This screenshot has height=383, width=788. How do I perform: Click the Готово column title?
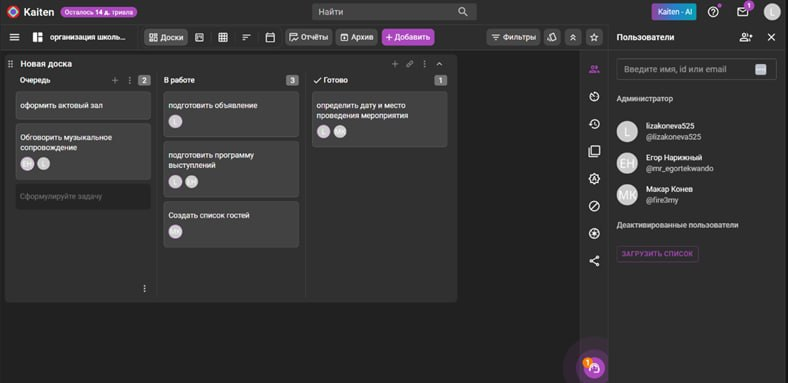click(335, 80)
